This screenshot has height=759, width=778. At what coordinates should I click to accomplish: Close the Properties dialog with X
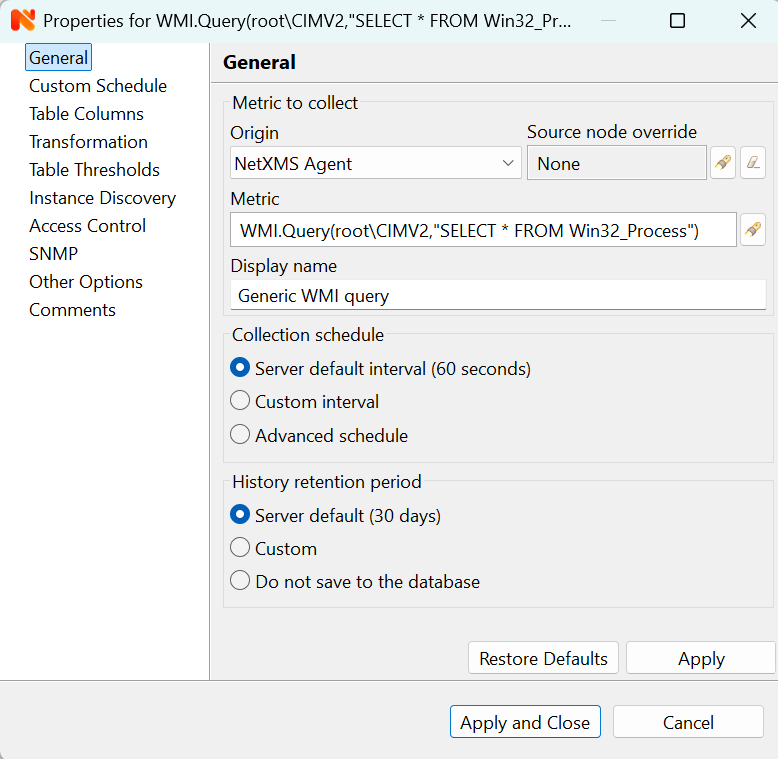(748, 21)
